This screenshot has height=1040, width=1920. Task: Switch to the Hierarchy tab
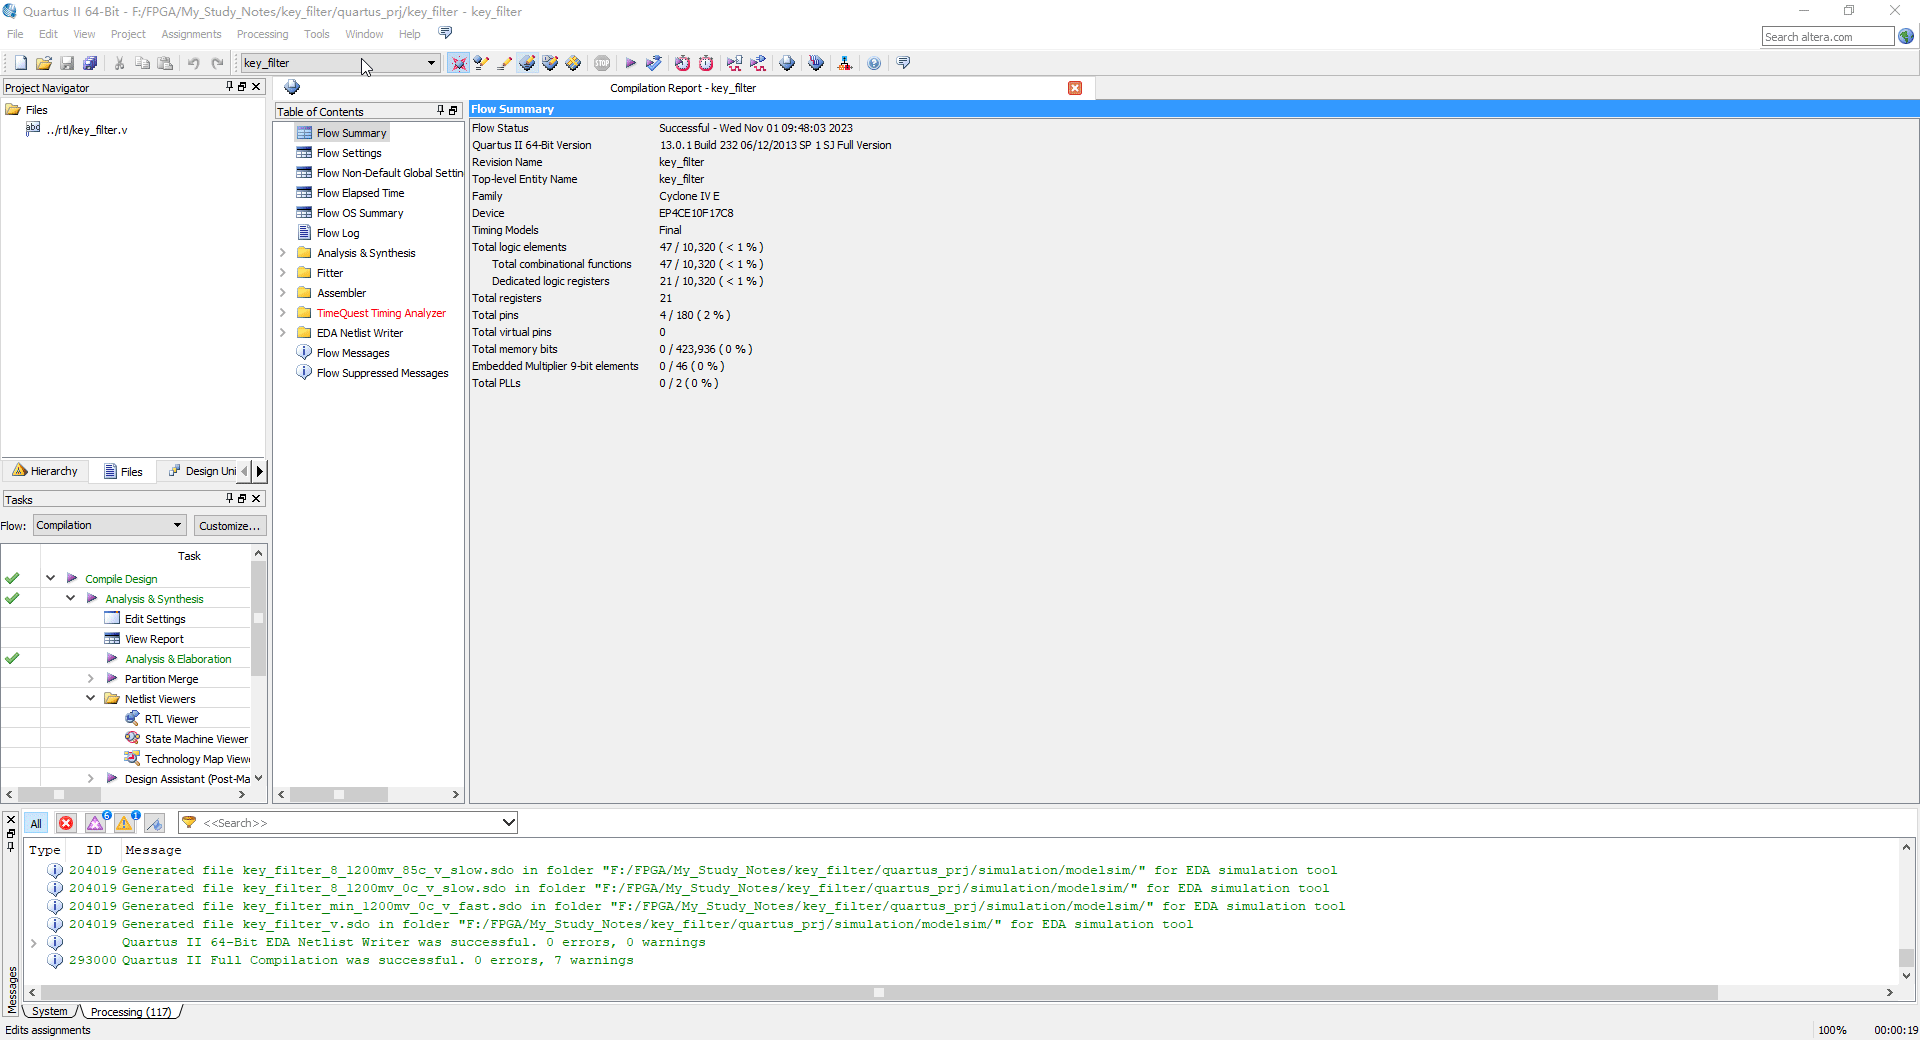tap(45, 471)
